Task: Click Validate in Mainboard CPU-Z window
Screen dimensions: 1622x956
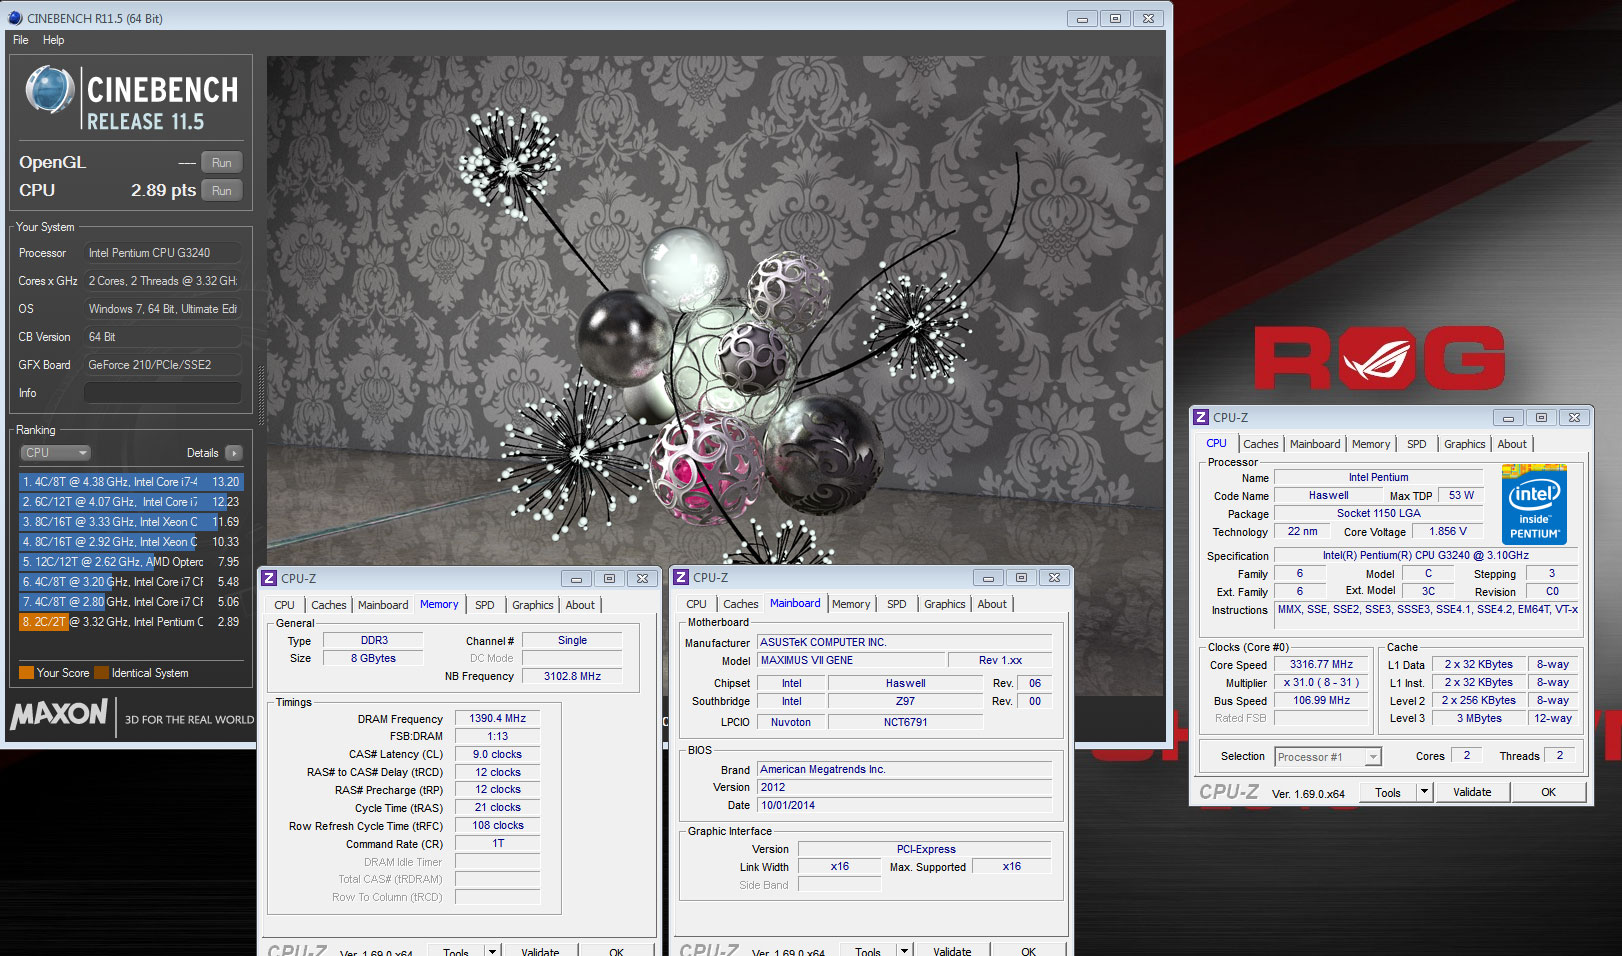Action: 952,951
